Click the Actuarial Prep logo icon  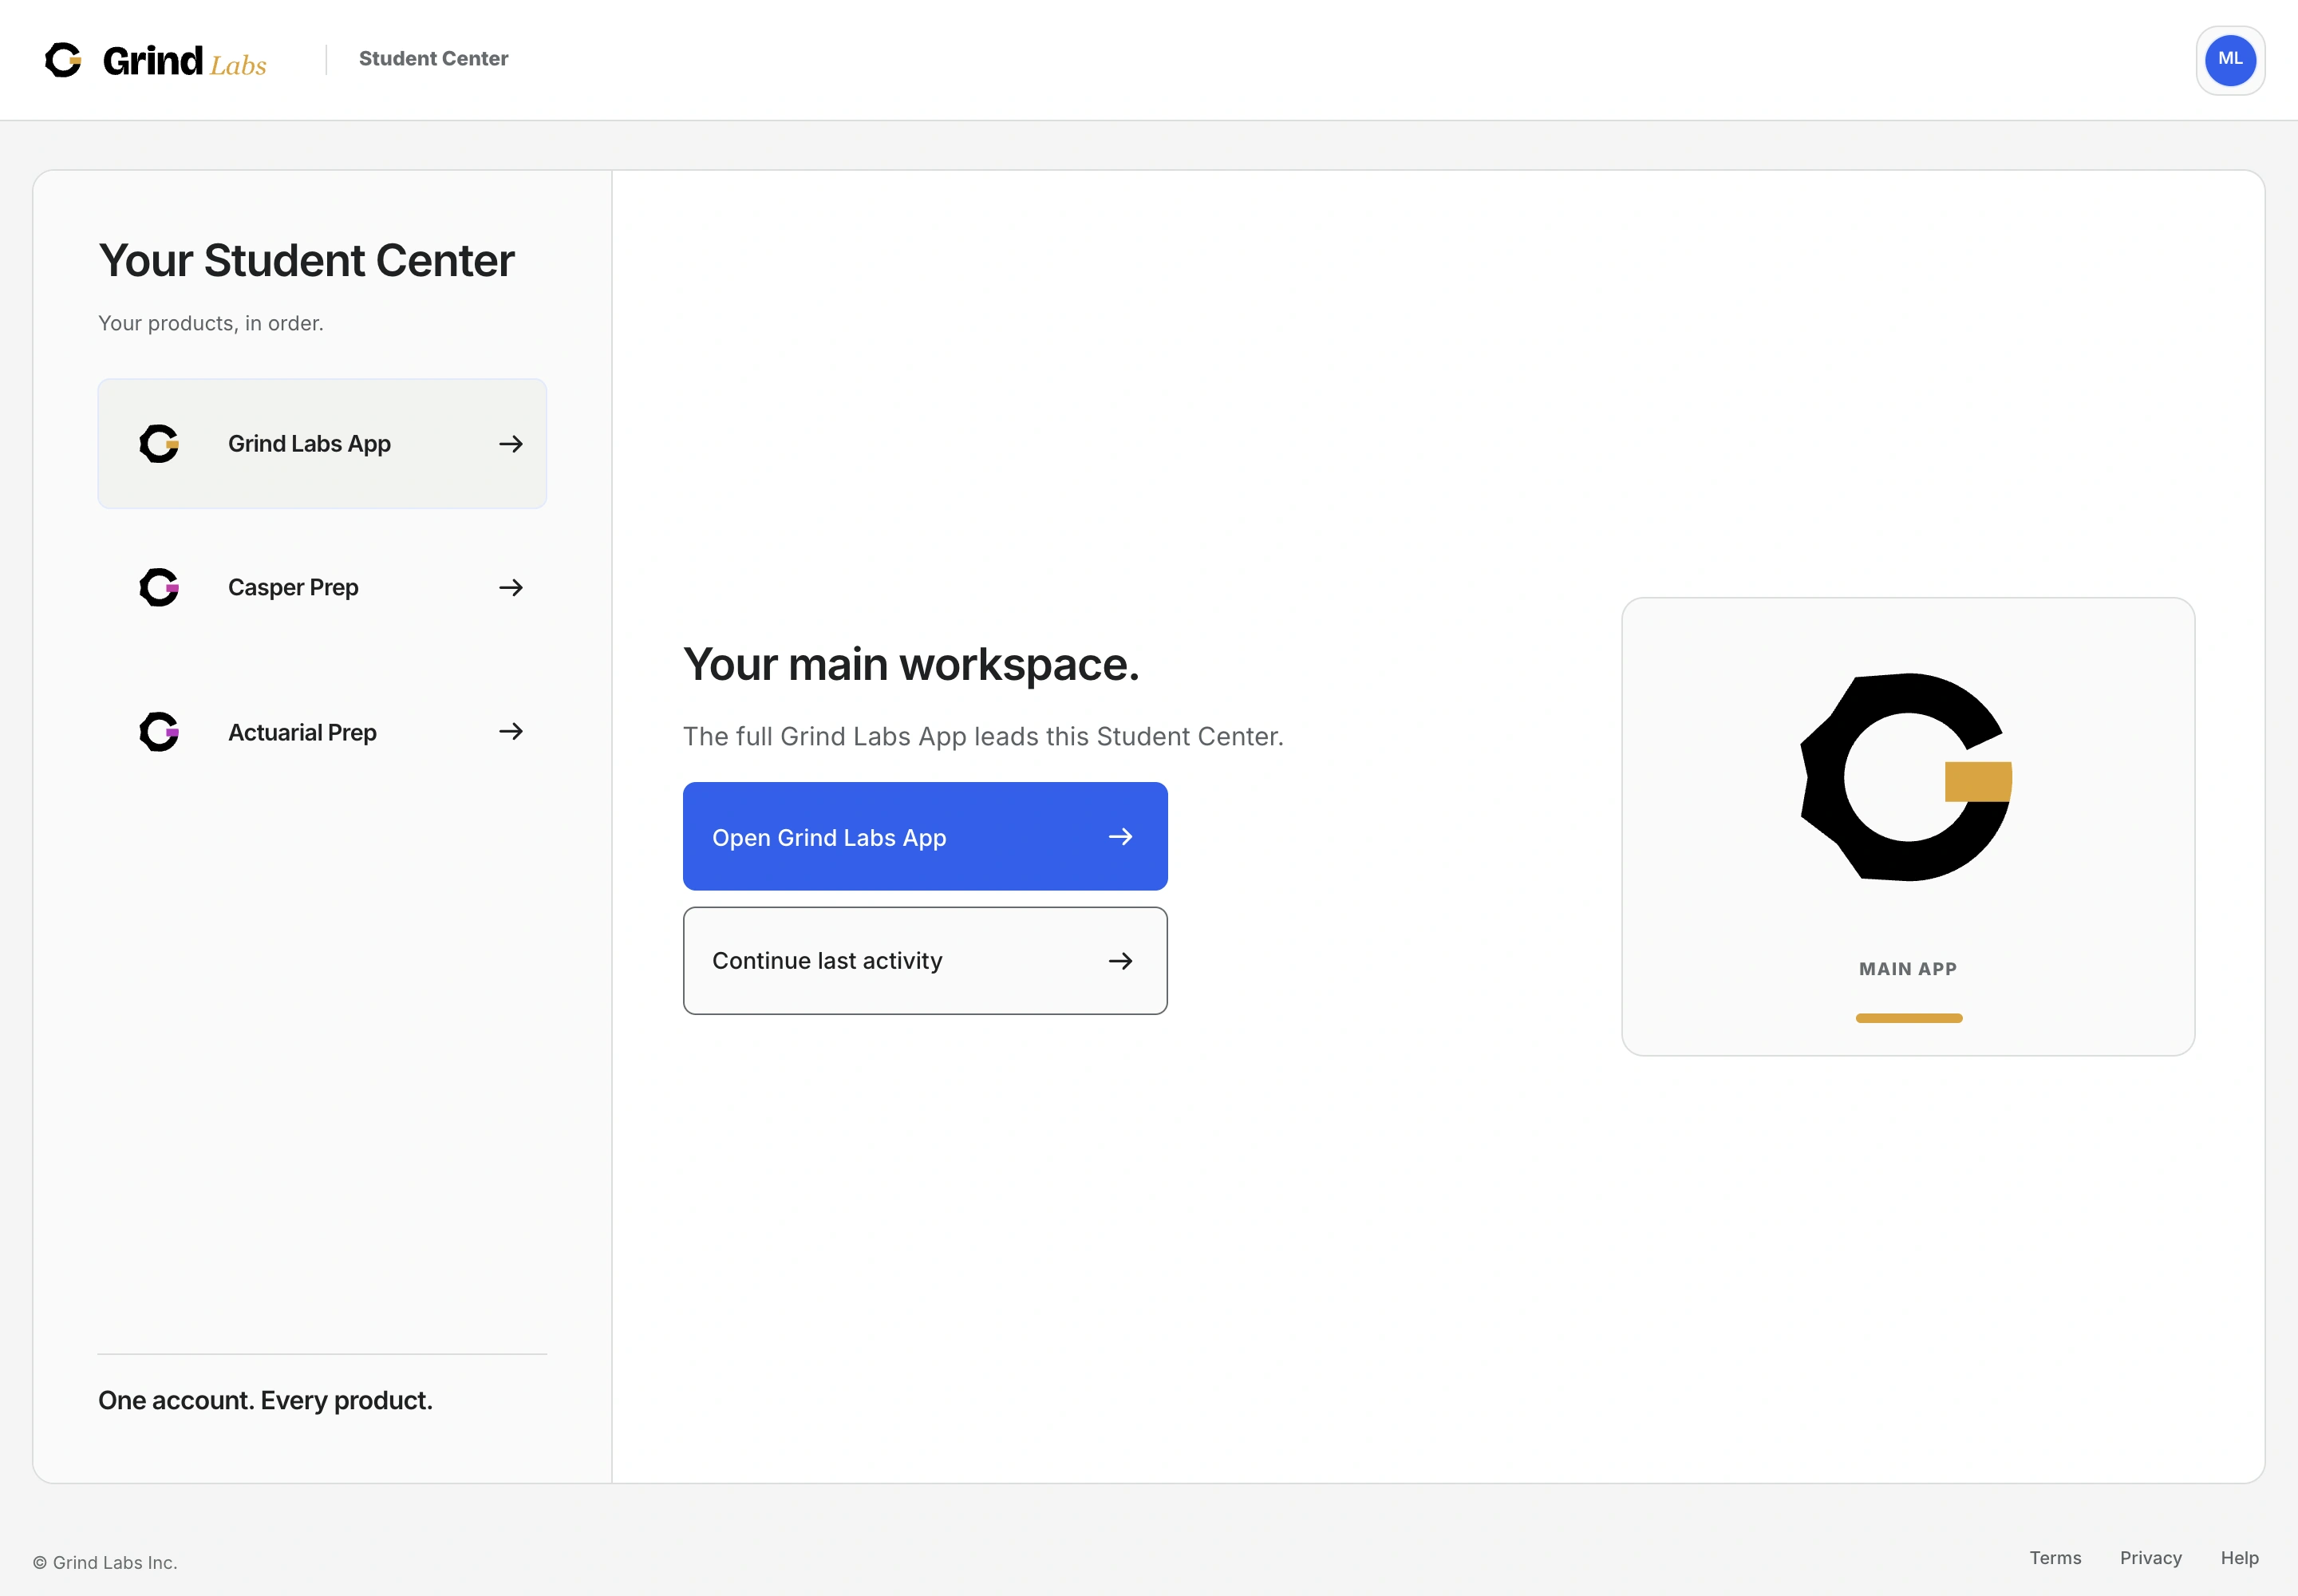point(159,732)
